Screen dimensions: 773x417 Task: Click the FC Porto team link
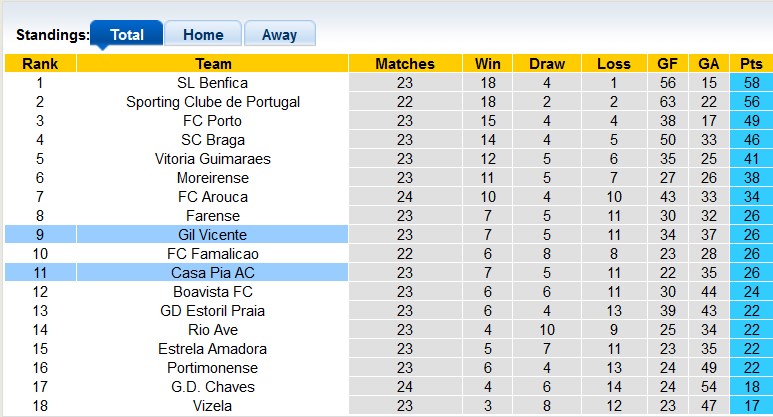pos(212,121)
